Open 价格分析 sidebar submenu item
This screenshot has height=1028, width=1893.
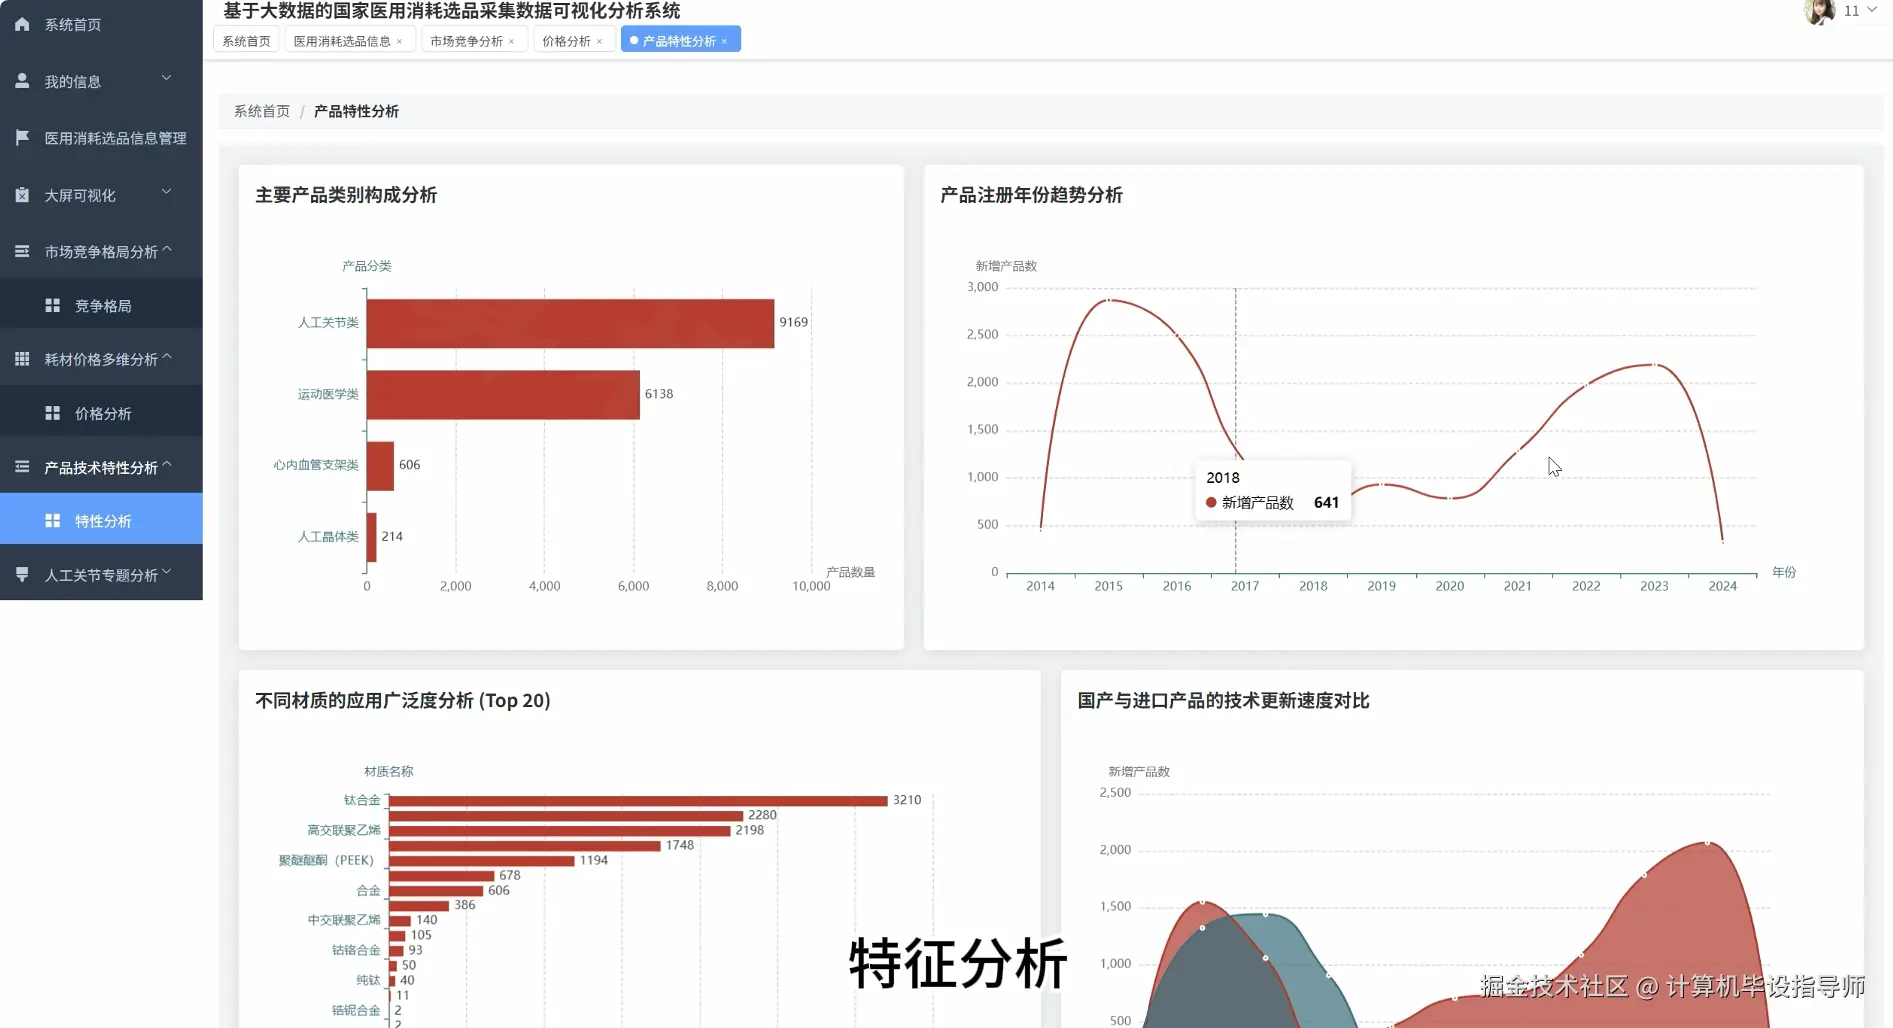pos(103,414)
